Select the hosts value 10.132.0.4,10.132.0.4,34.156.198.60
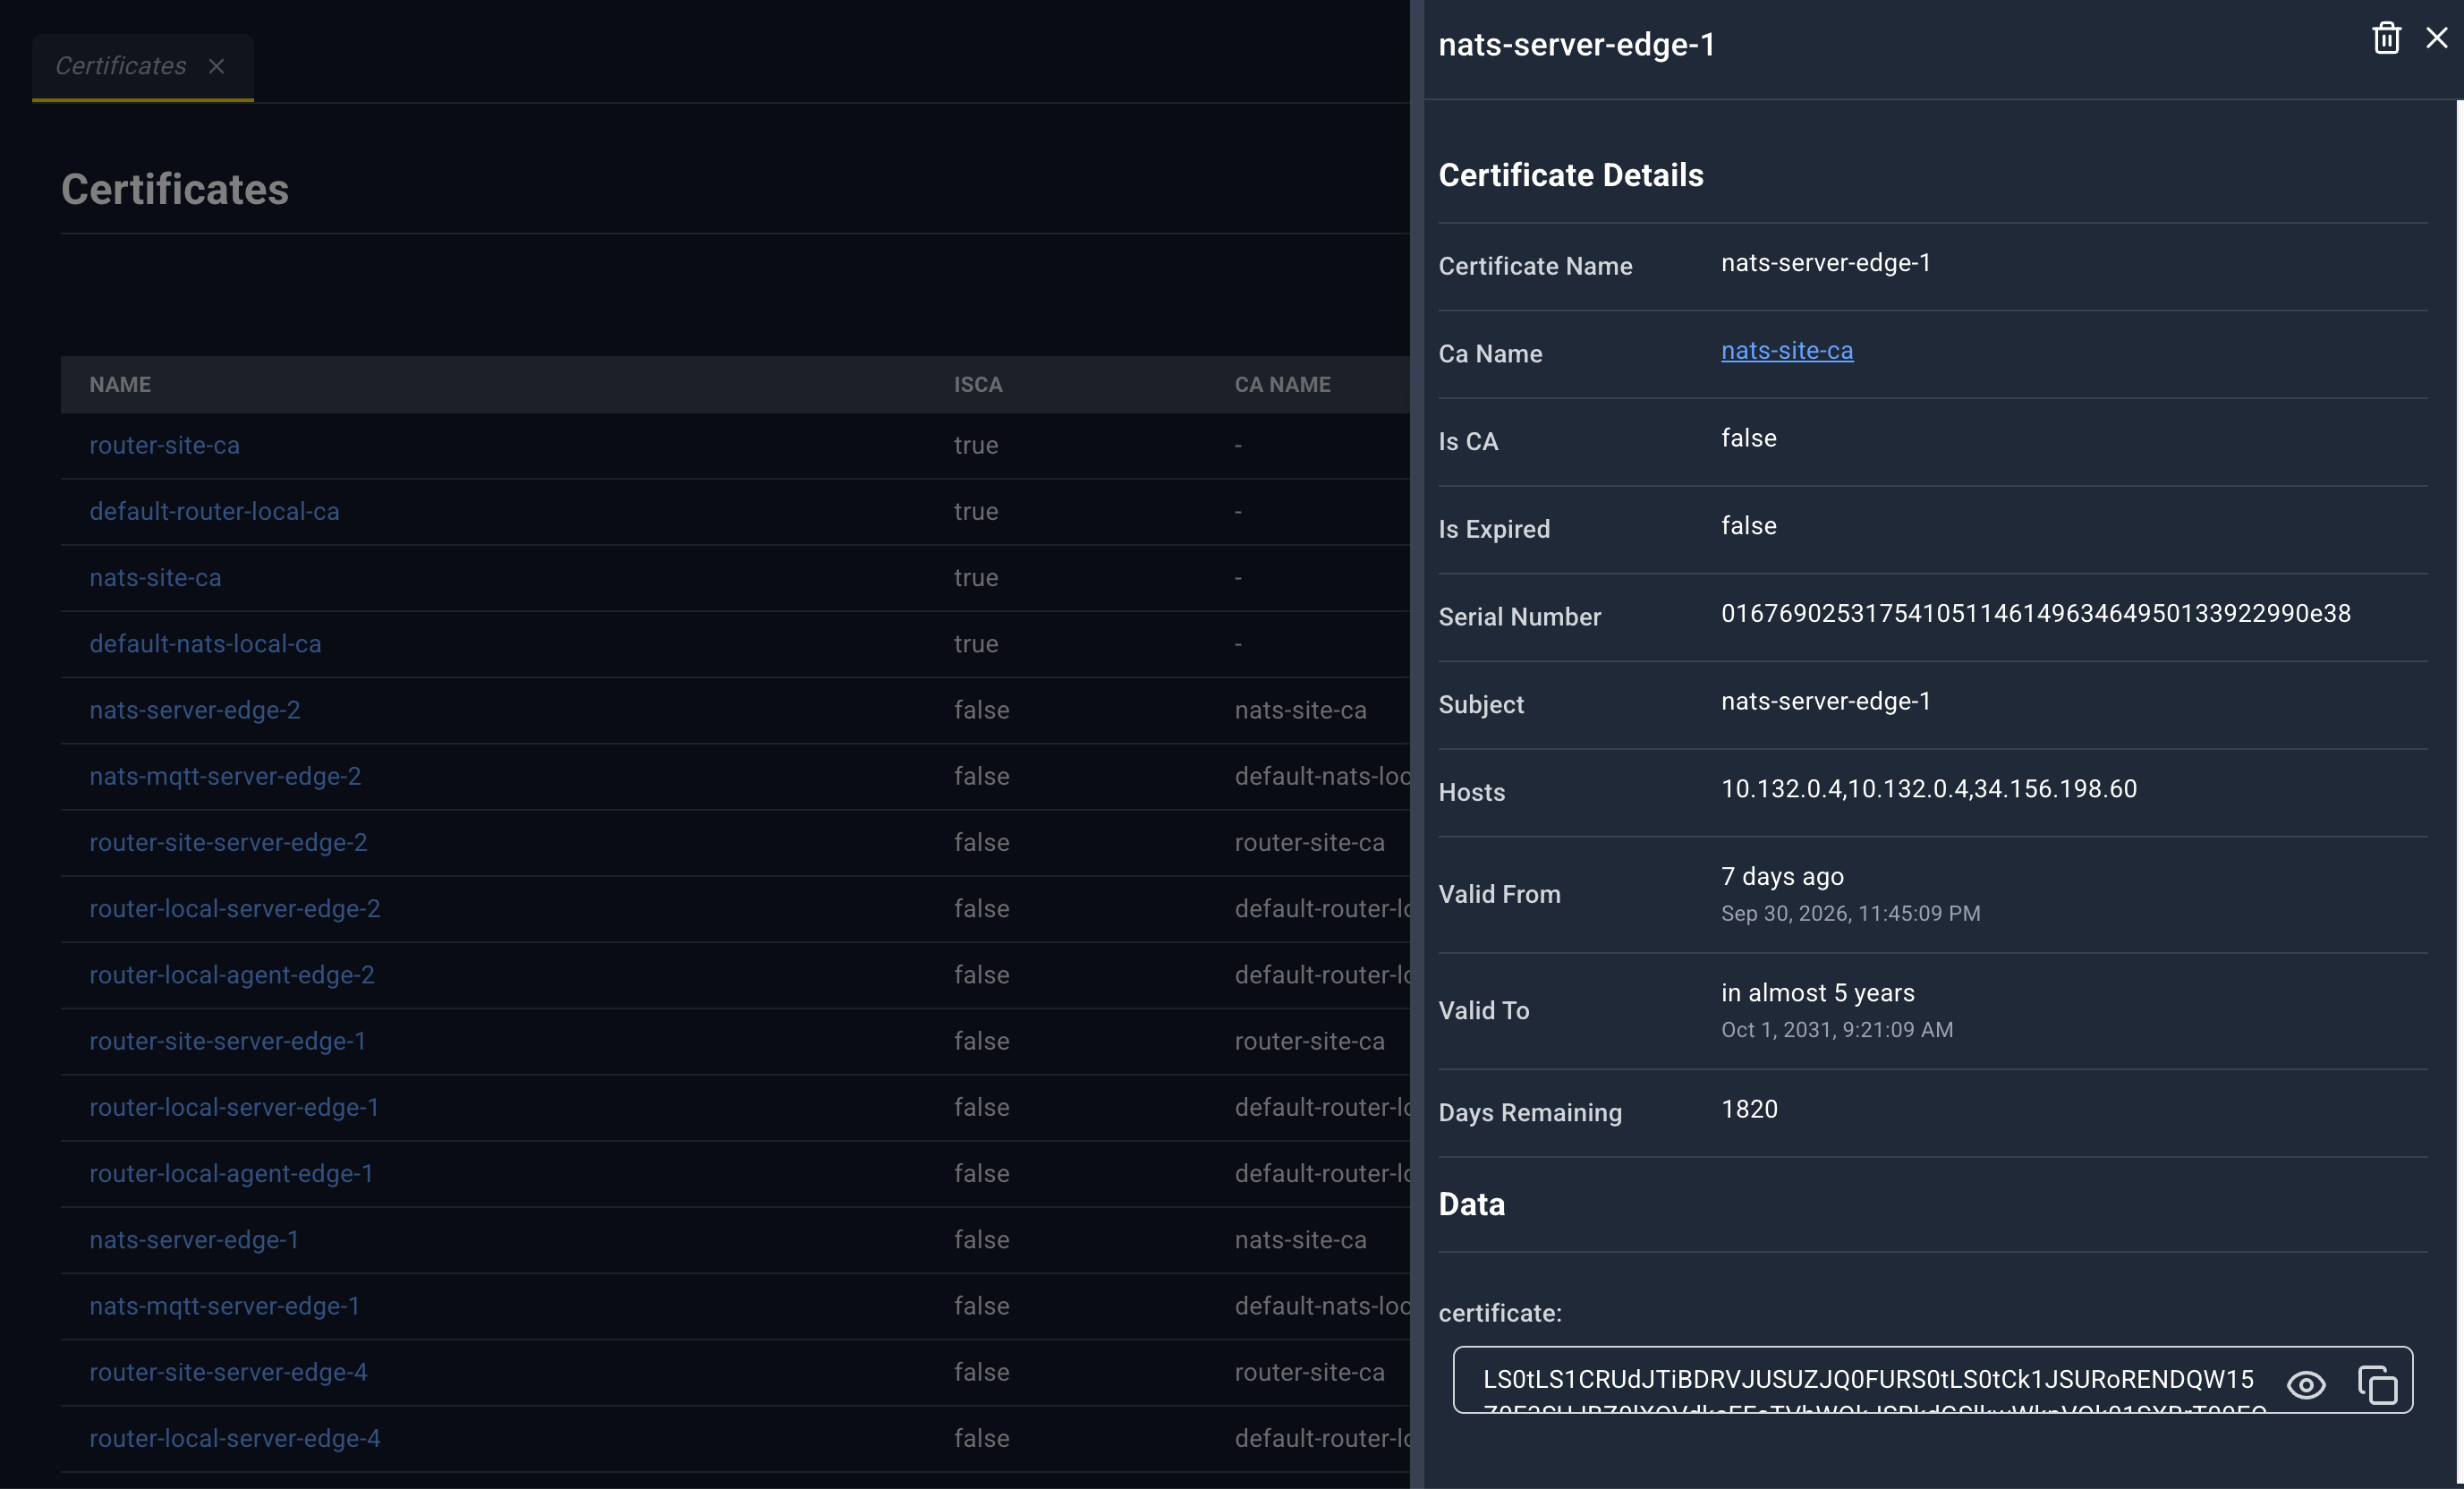2464x1489 pixels. [x=1928, y=788]
